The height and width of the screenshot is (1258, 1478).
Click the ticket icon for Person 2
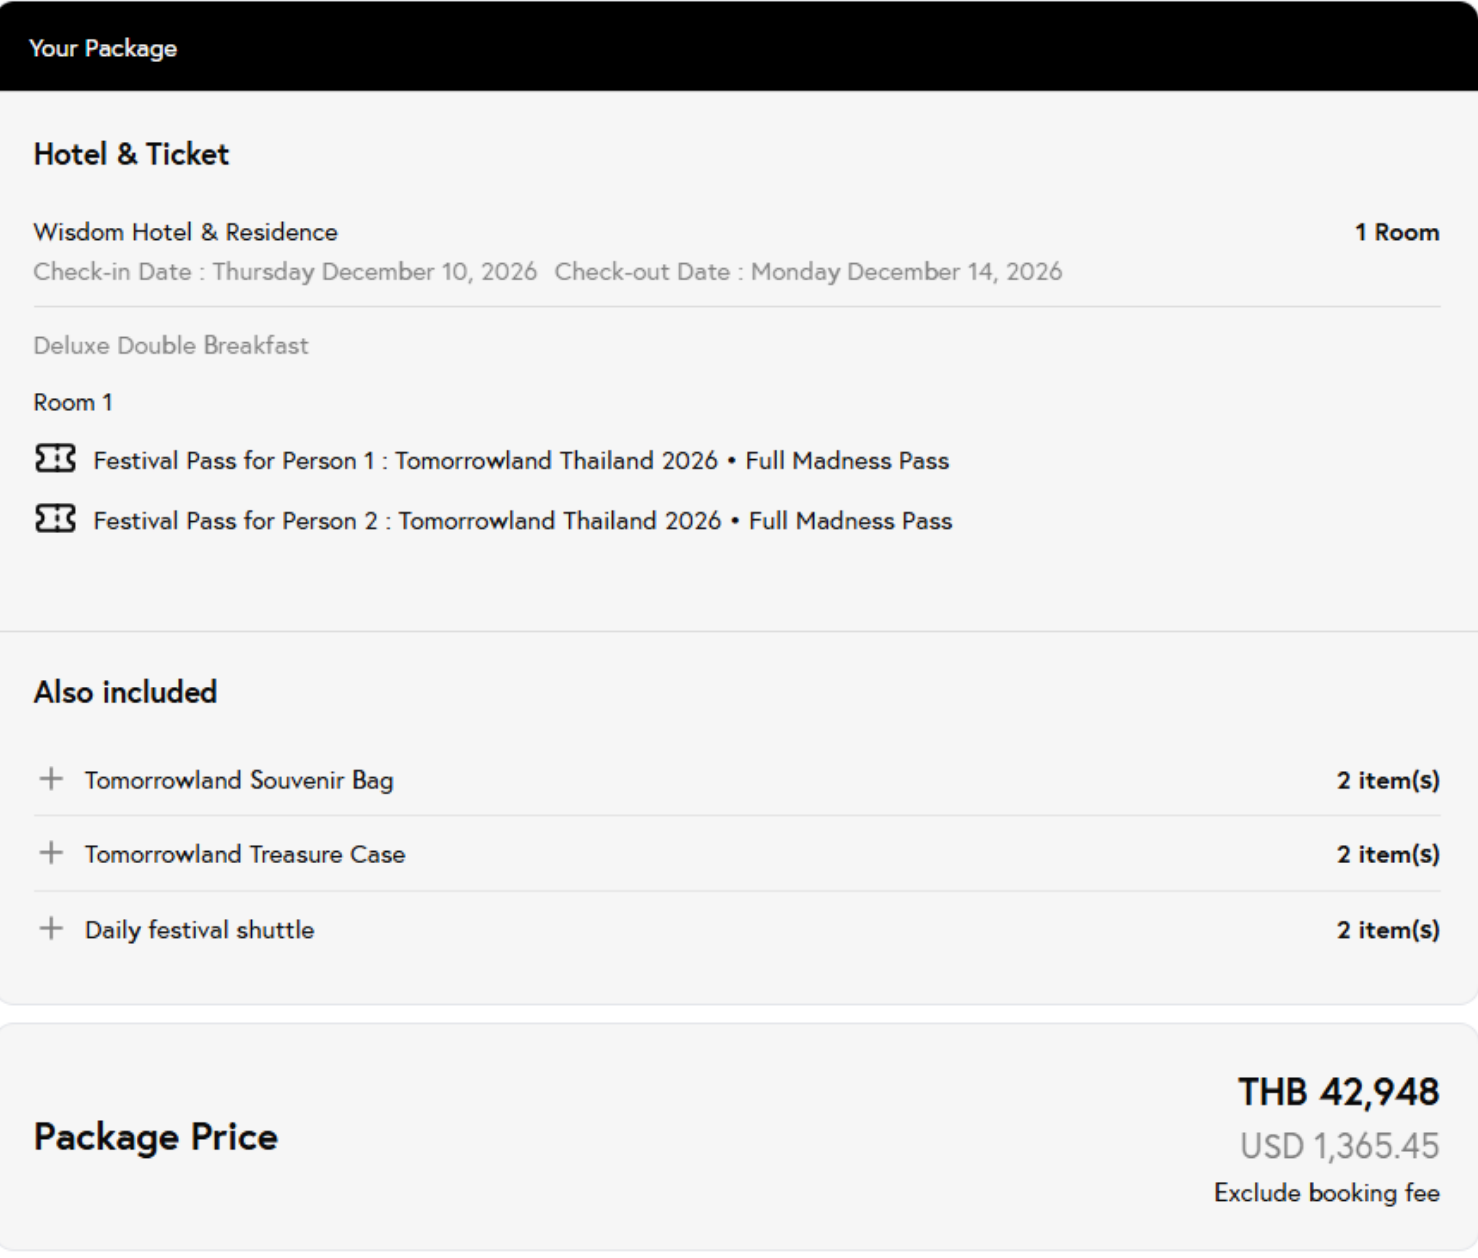point(55,519)
